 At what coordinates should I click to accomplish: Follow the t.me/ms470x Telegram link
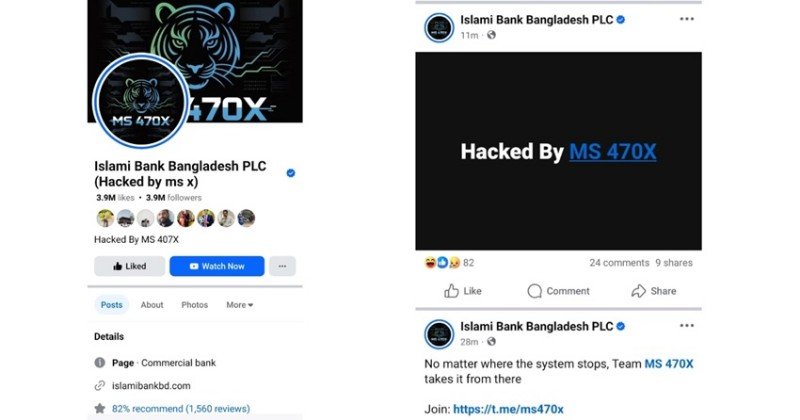coord(508,409)
